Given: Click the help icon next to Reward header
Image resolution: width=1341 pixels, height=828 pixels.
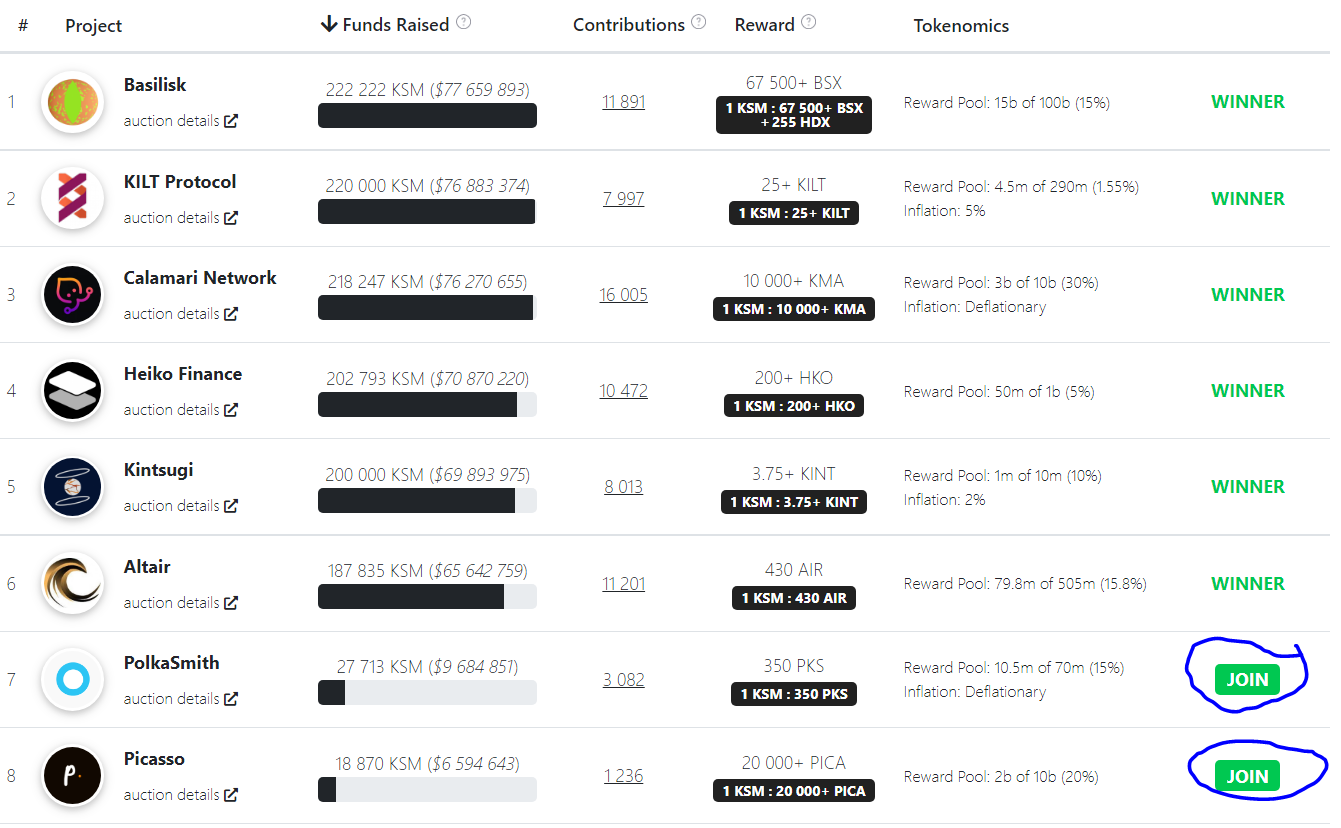Looking at the screenshot, I should 809,22.
